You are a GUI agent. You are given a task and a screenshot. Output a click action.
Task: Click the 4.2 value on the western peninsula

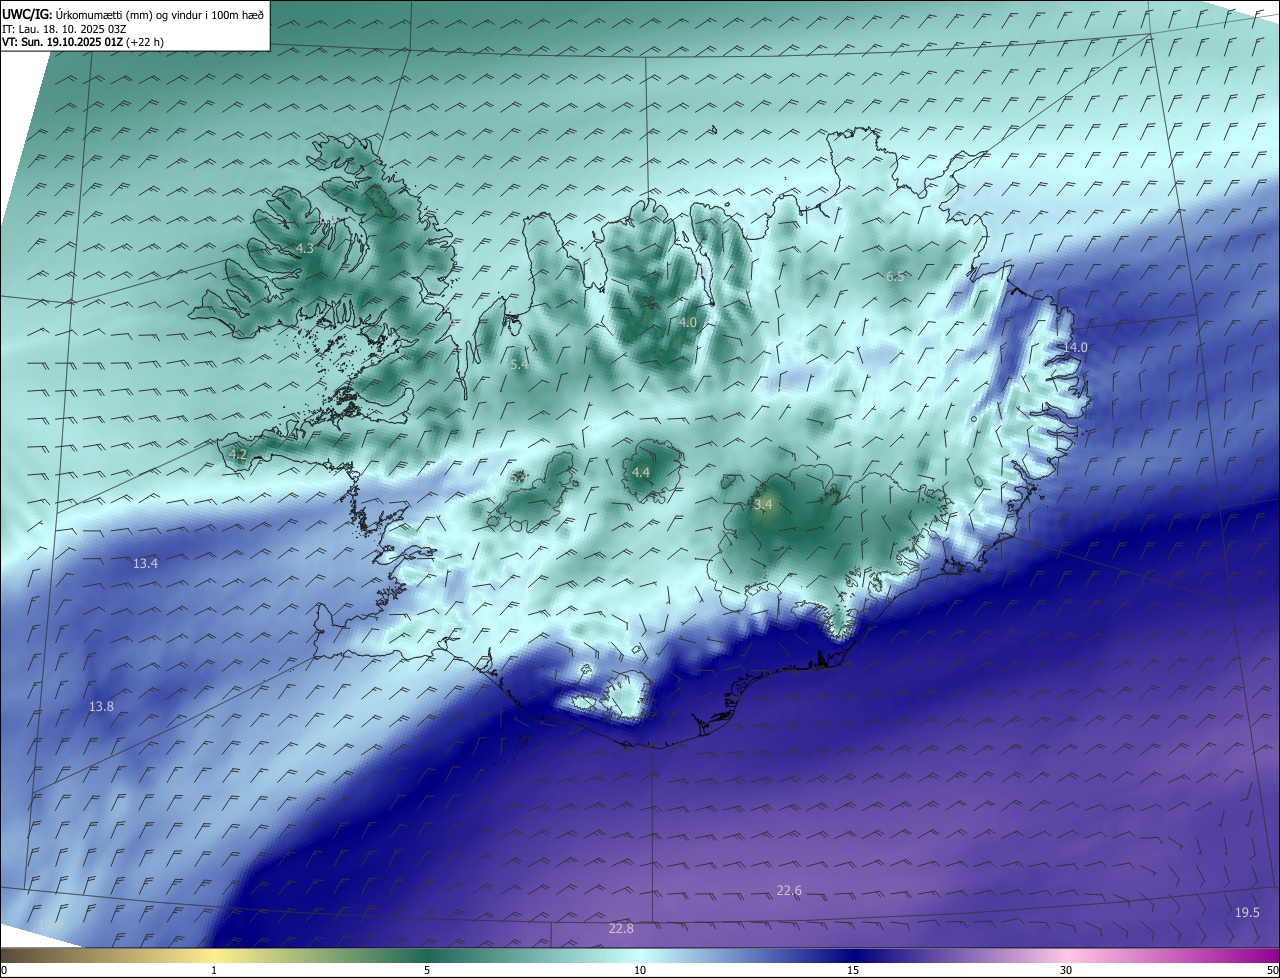pyautogui.click(x=238, y=455)
